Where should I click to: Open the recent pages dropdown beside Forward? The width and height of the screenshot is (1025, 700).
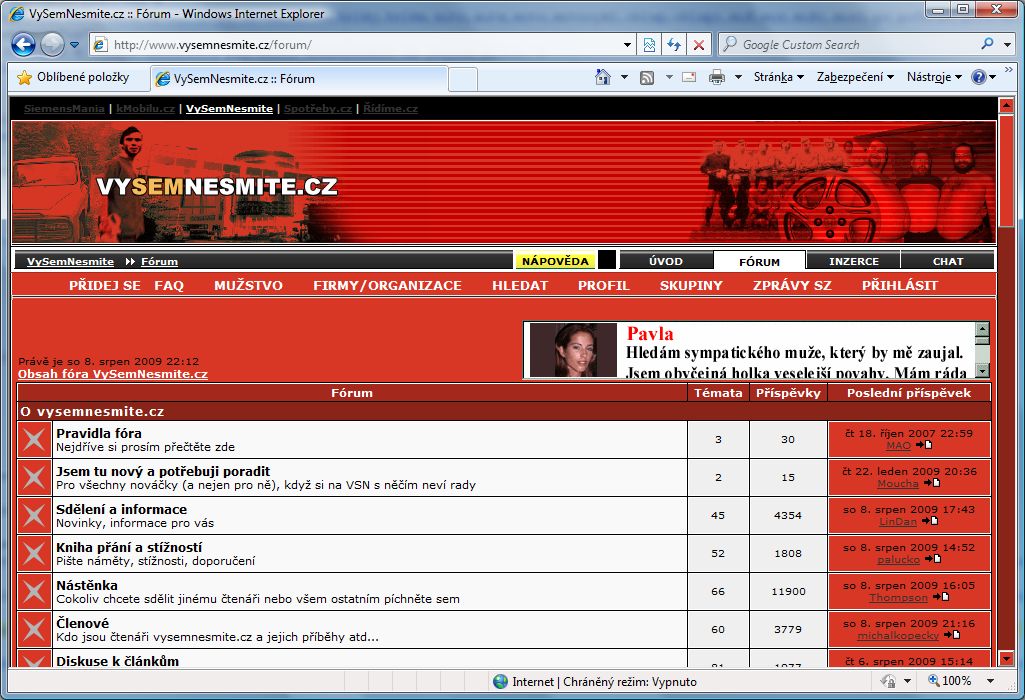[x=75, y=45]
